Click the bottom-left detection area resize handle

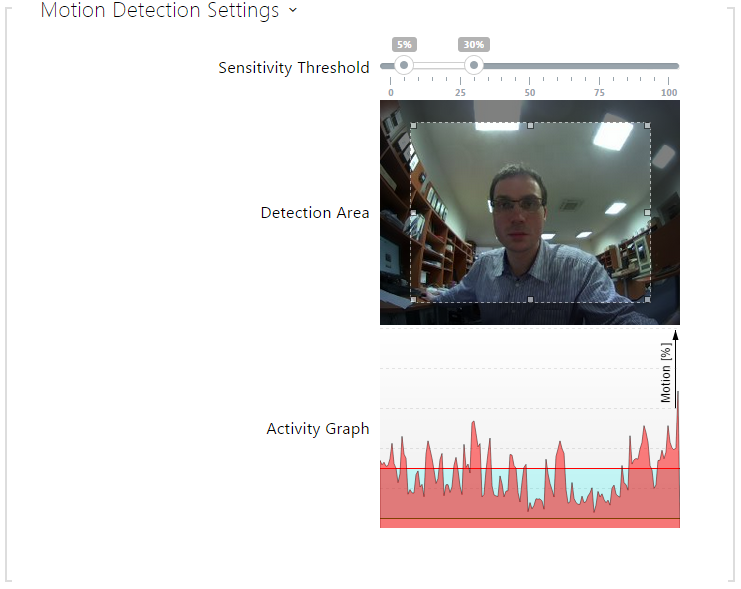click(x=414, y=300)
